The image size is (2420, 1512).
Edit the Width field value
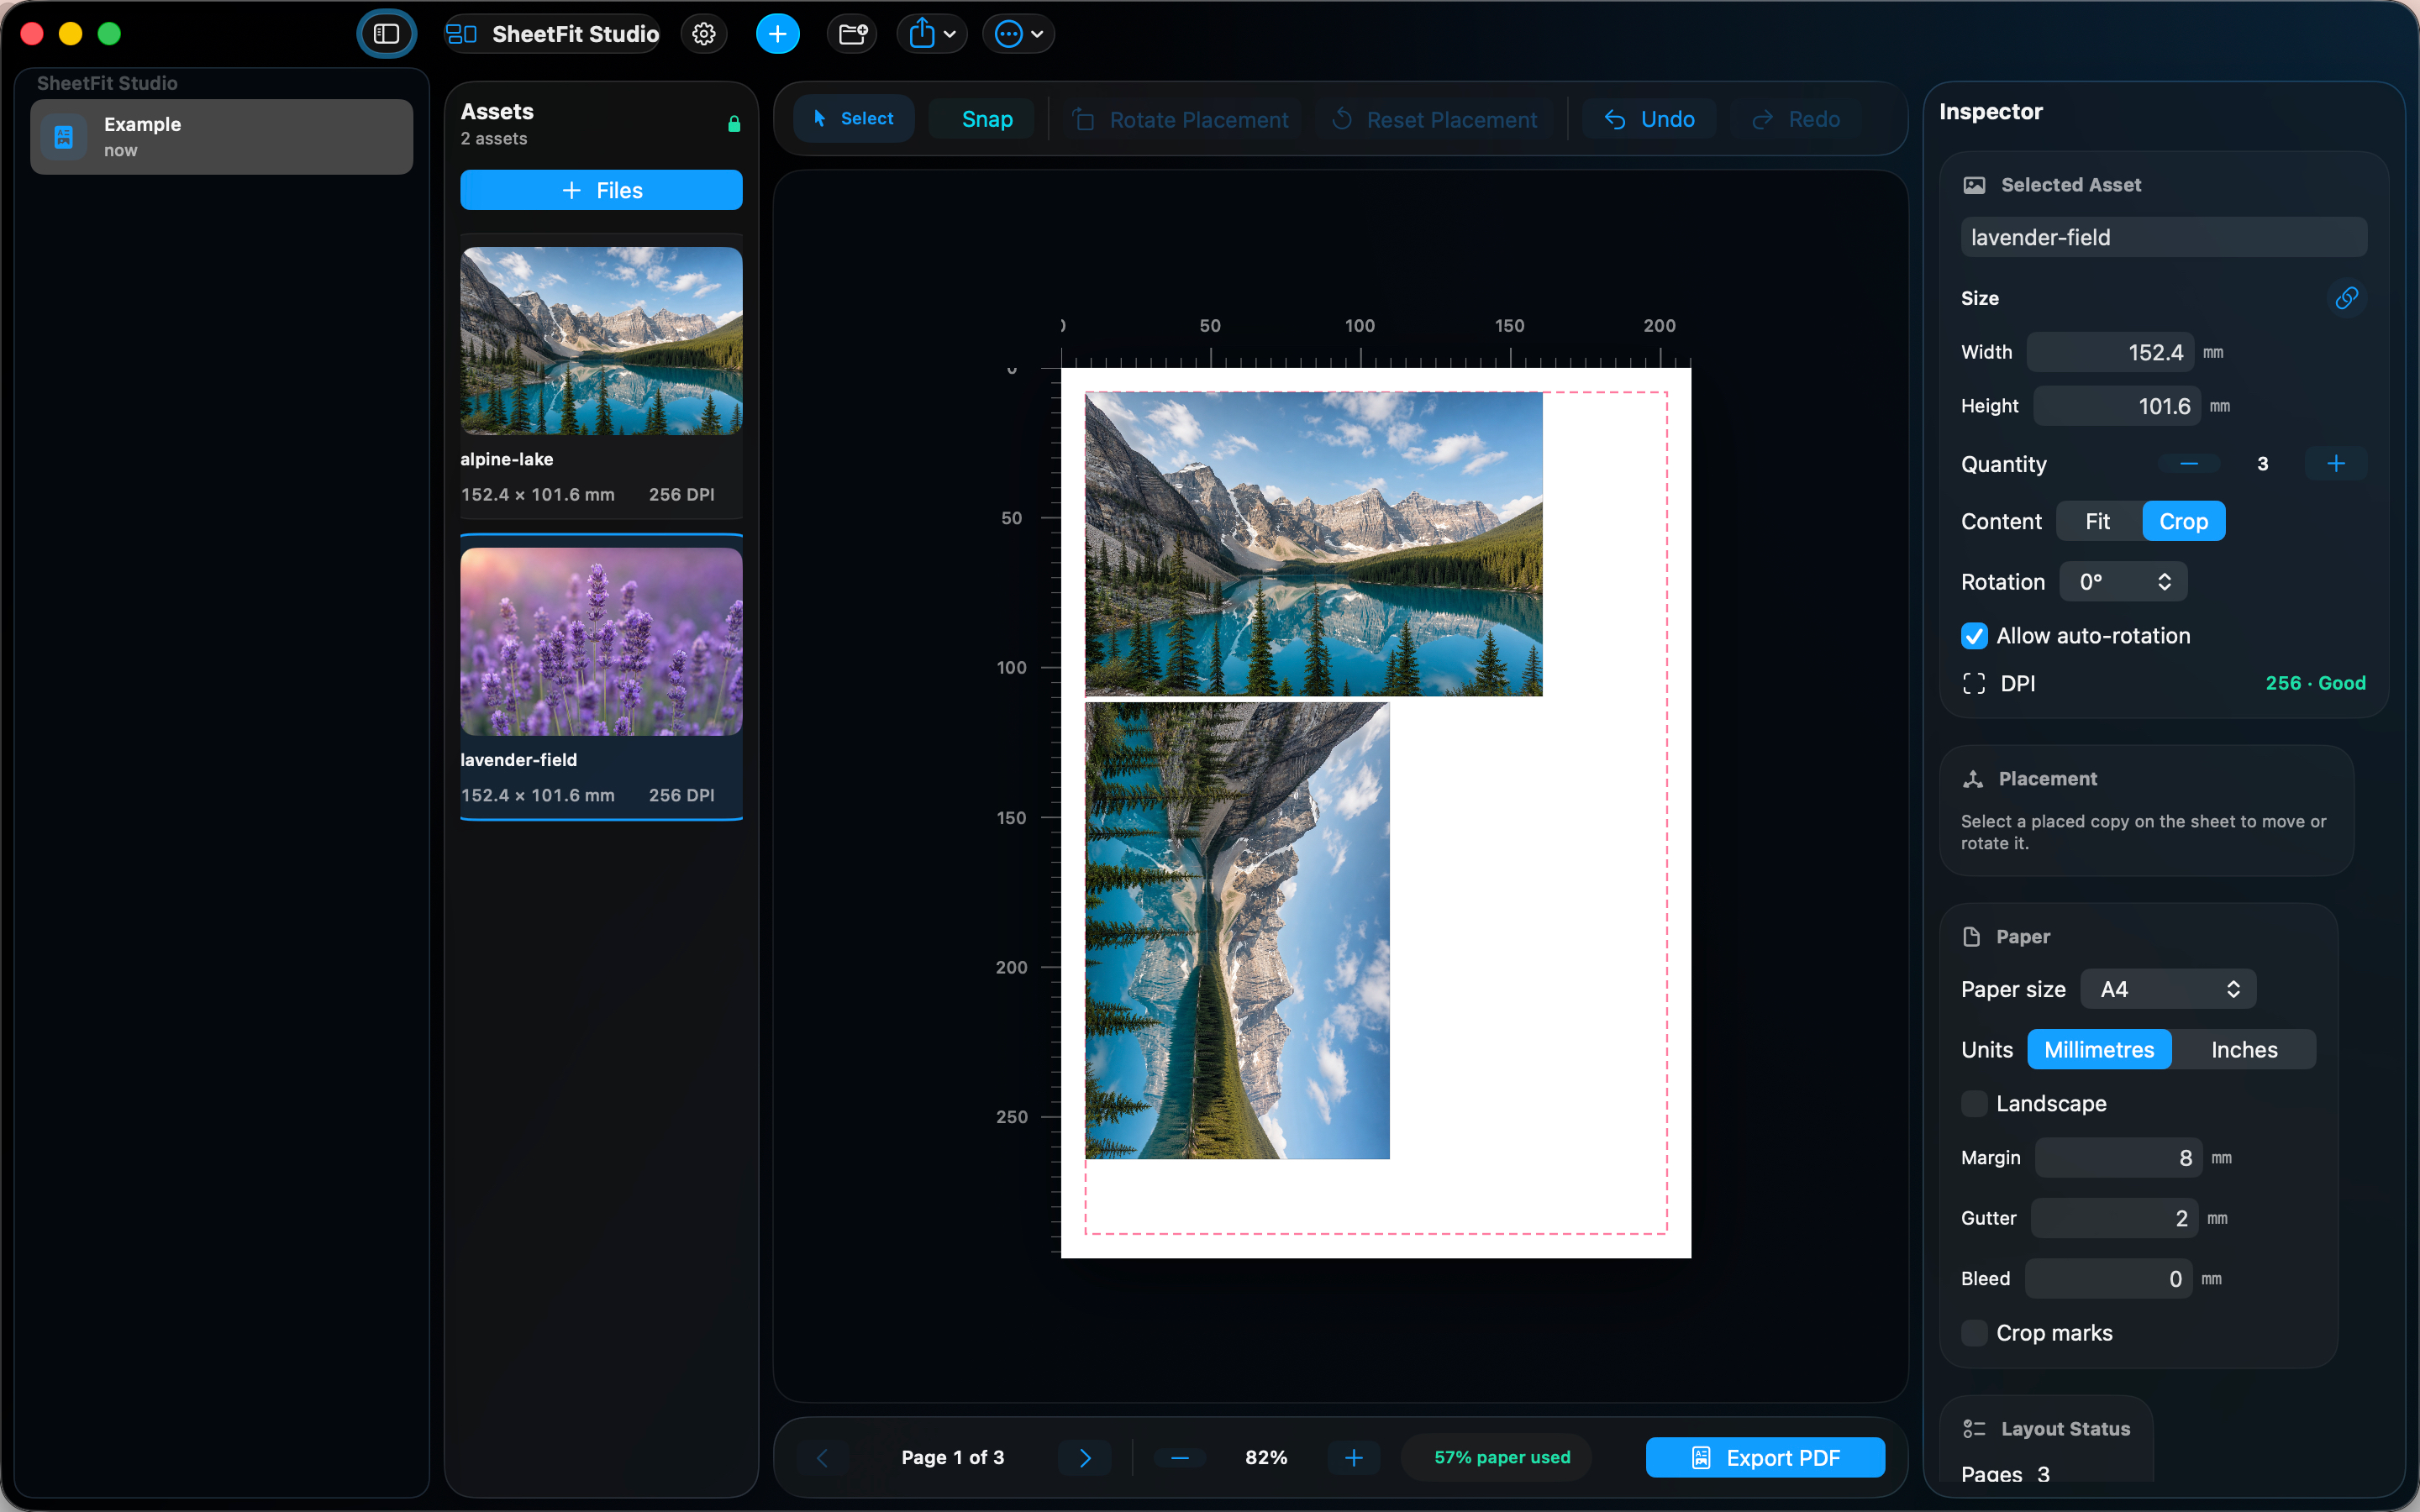pos(2110,352)
